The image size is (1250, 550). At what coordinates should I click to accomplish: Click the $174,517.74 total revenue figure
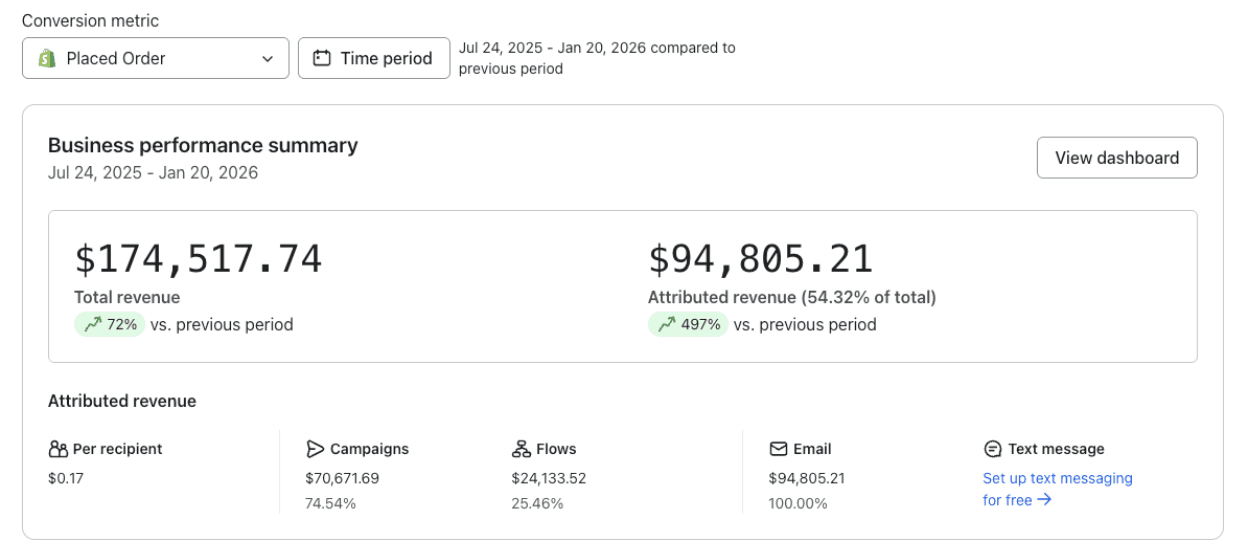click(198, 259)
